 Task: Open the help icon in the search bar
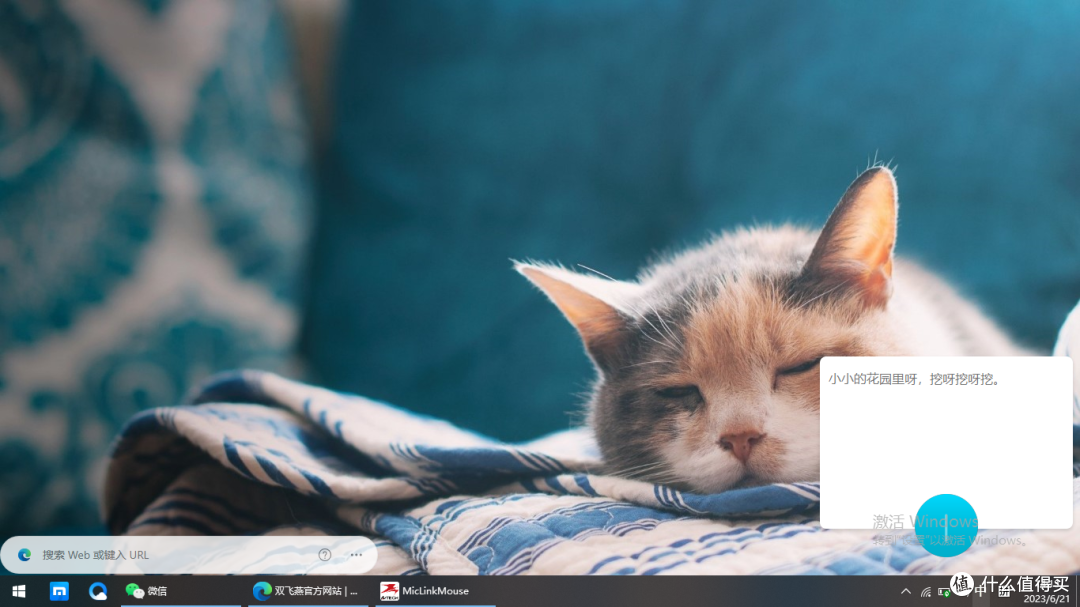tap(325, 555)
